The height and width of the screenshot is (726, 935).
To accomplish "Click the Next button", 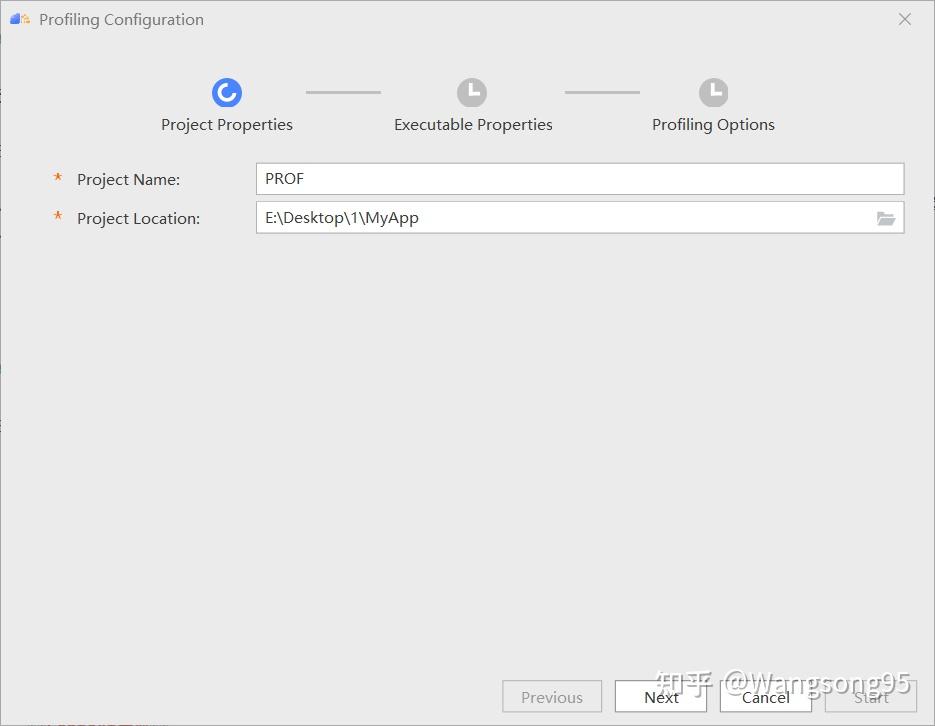I will (661, 697).
